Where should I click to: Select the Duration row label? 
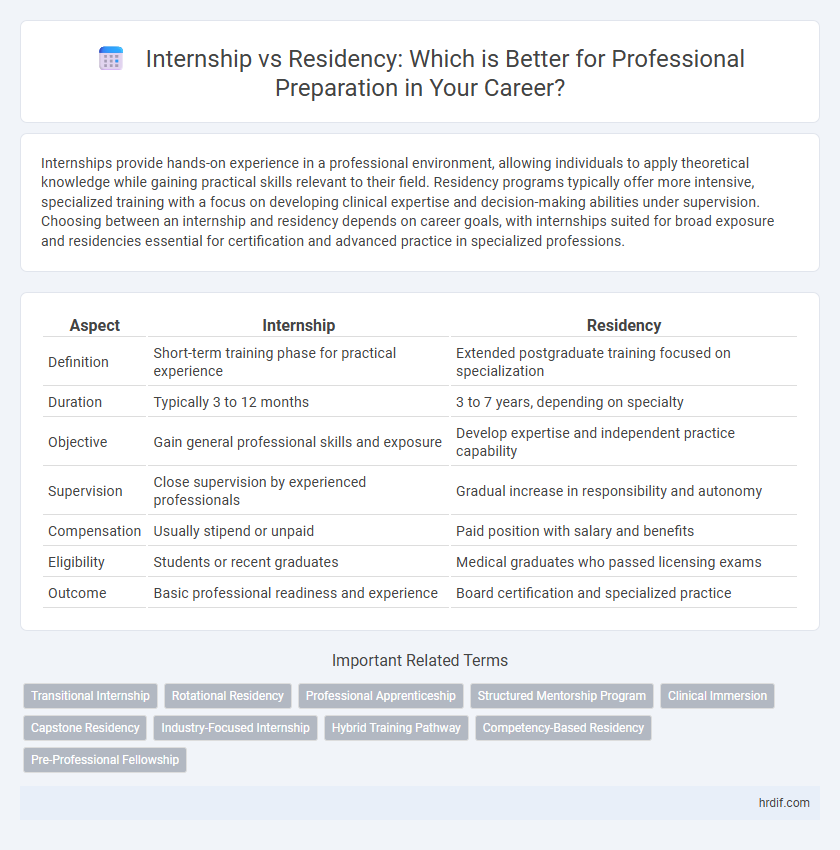tap(75, 402)
